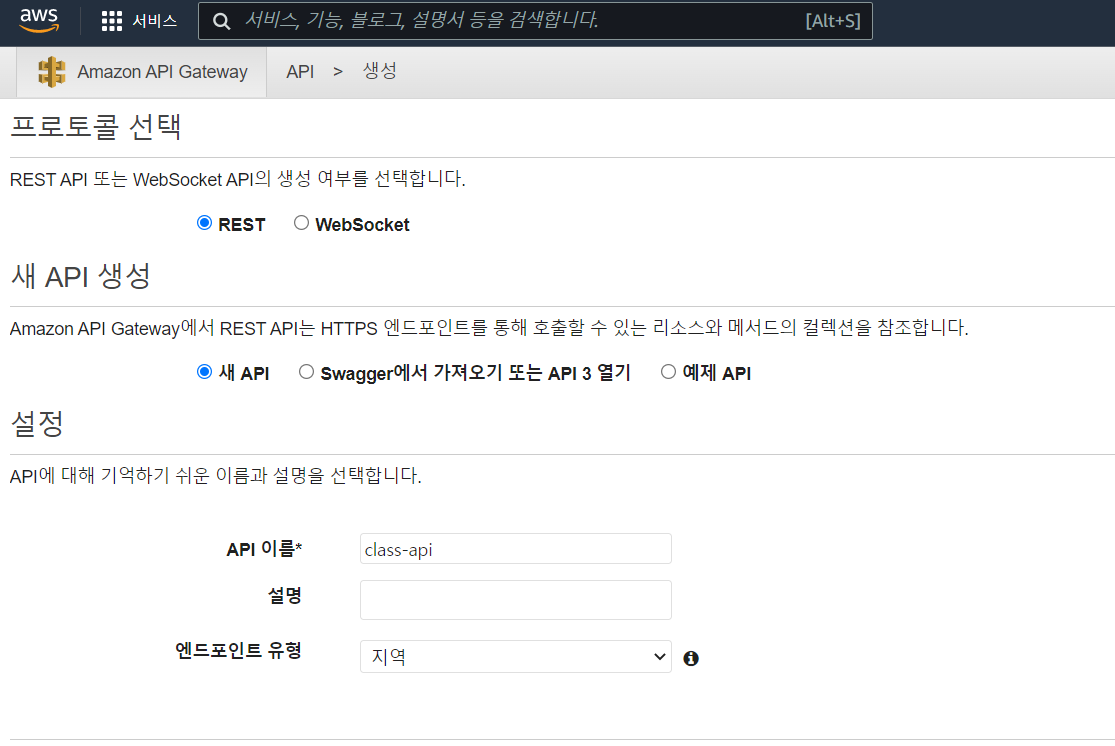Choose Swagger에서 가져오기 radio option
This screenshot has height=746, width=1115.
(x=306, y=372)
